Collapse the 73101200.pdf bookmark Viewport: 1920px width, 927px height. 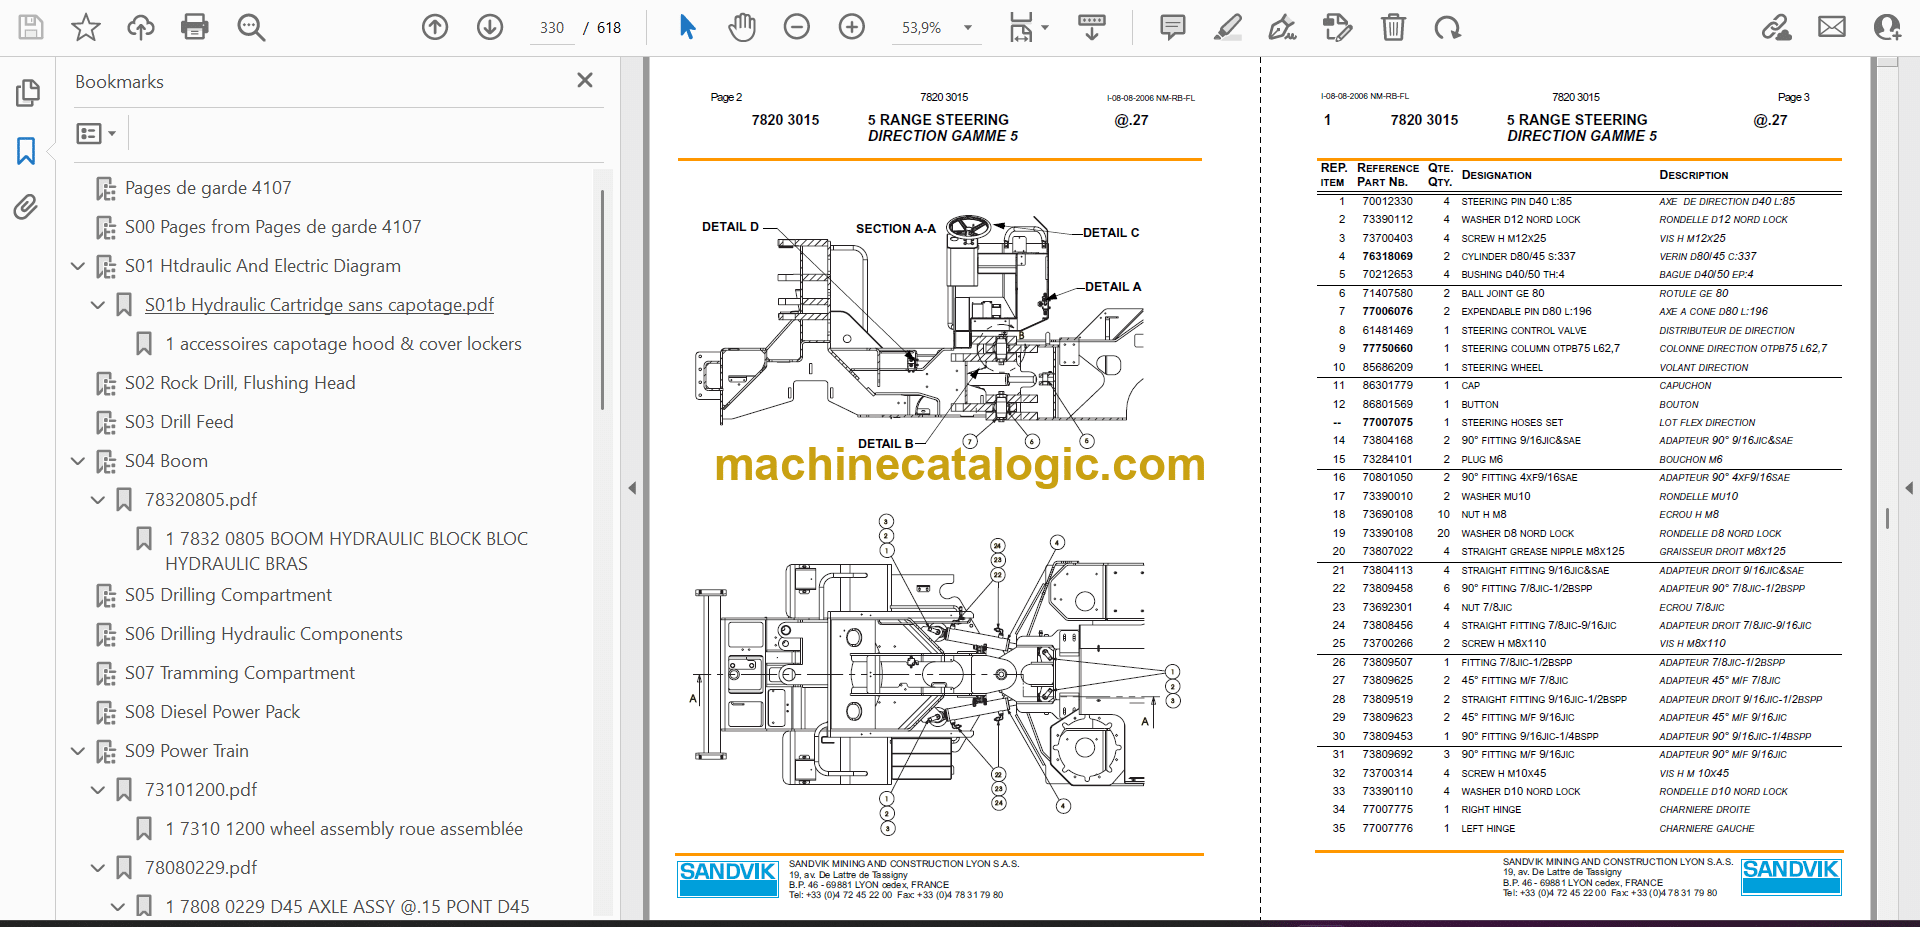point(98,790)
